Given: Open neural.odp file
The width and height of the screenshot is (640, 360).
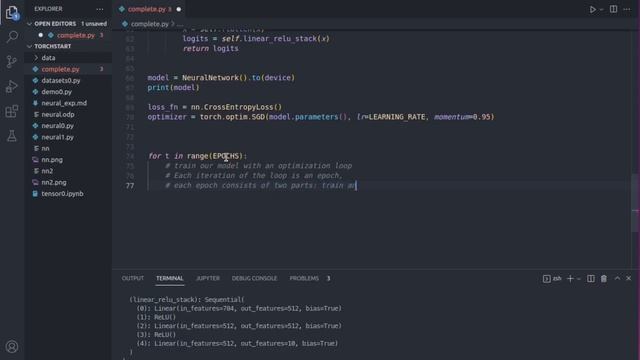Looking at the screenshot, I should (68, 115).
